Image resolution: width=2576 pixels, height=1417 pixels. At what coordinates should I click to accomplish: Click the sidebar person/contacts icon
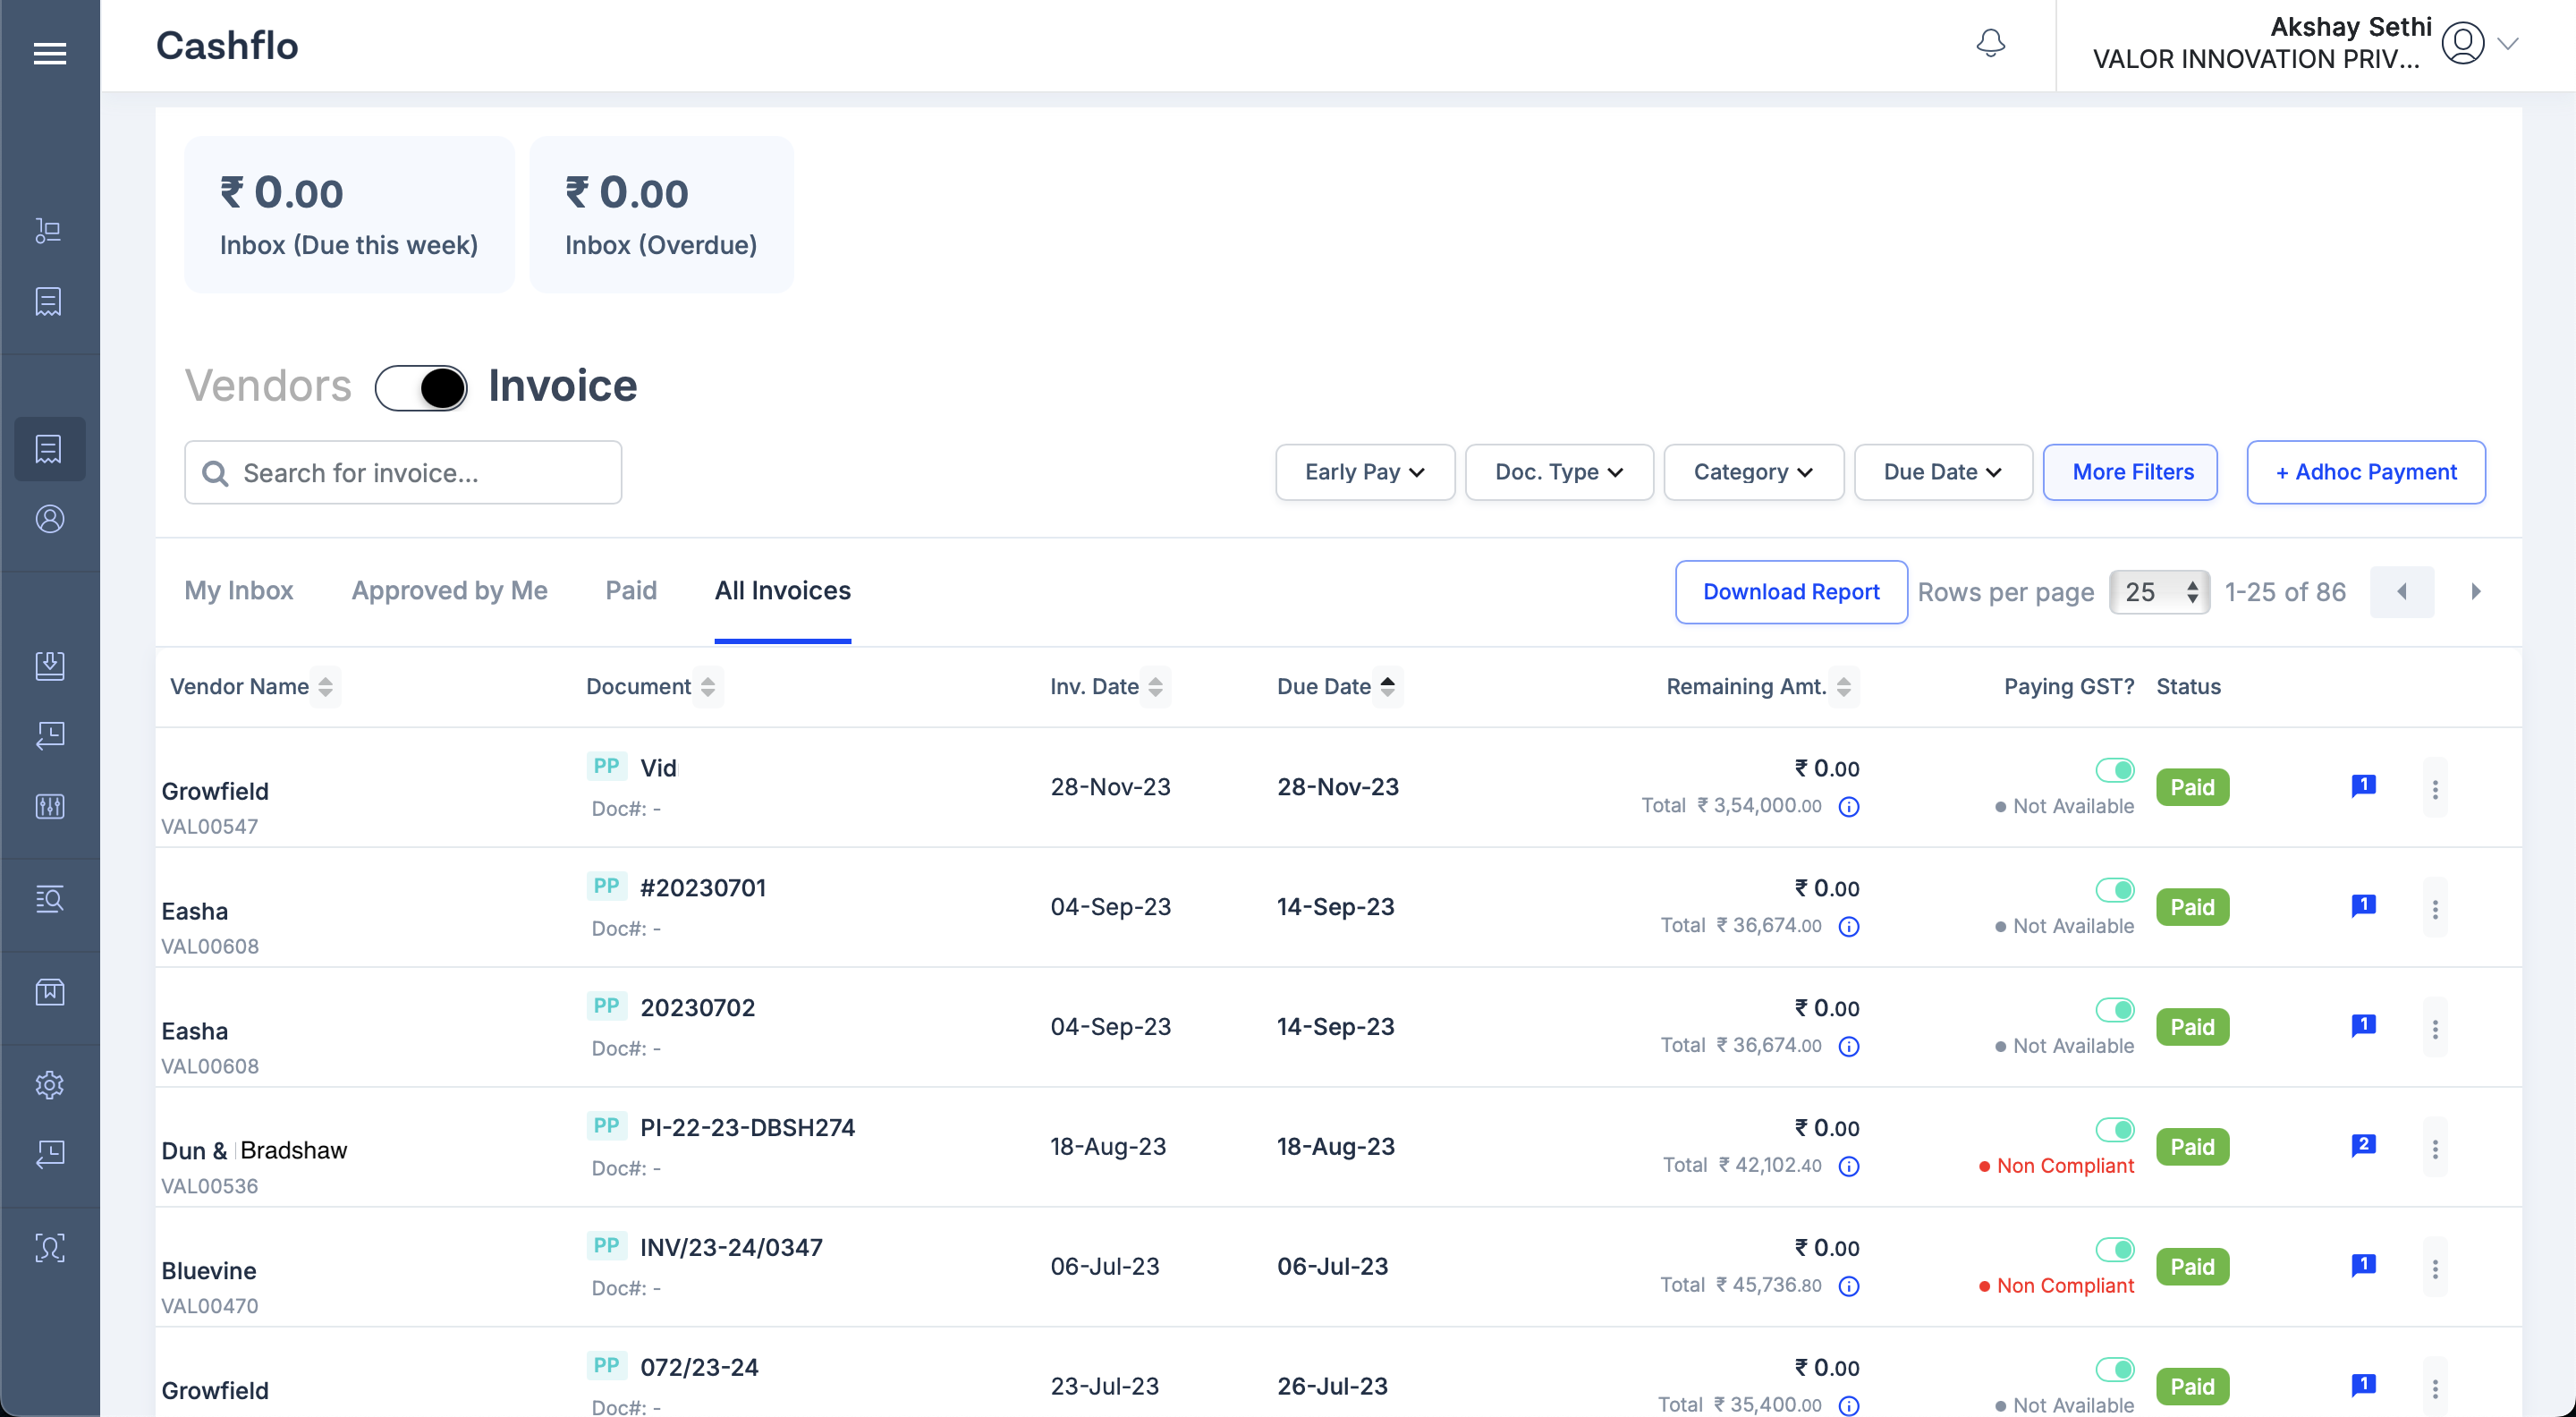(x=49, y=519)
